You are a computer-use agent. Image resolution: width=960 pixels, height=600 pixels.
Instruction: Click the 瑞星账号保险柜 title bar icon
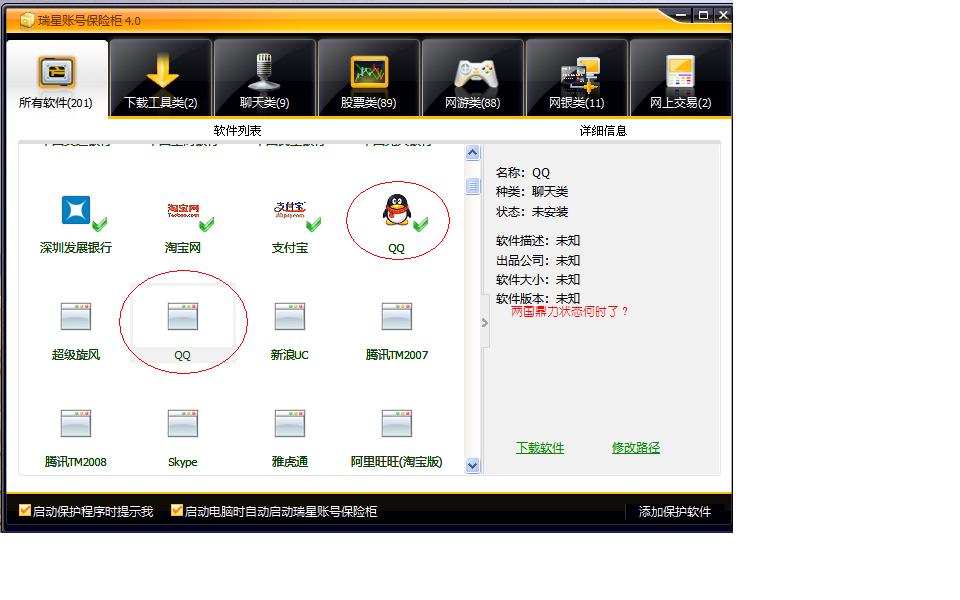pyautogui.click(x=27, y=21)
